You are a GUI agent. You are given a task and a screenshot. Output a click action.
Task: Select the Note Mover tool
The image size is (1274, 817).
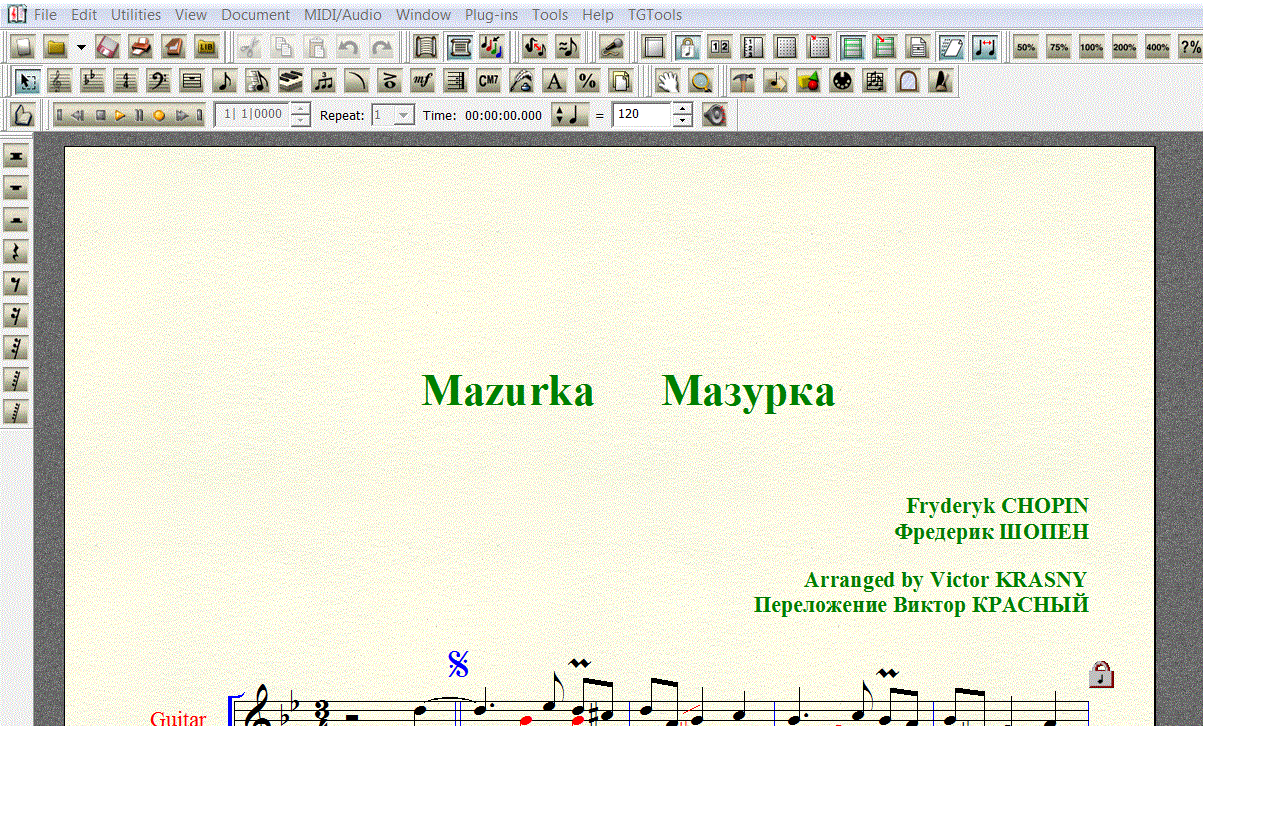pyautogui.click(x=776, y=81)
